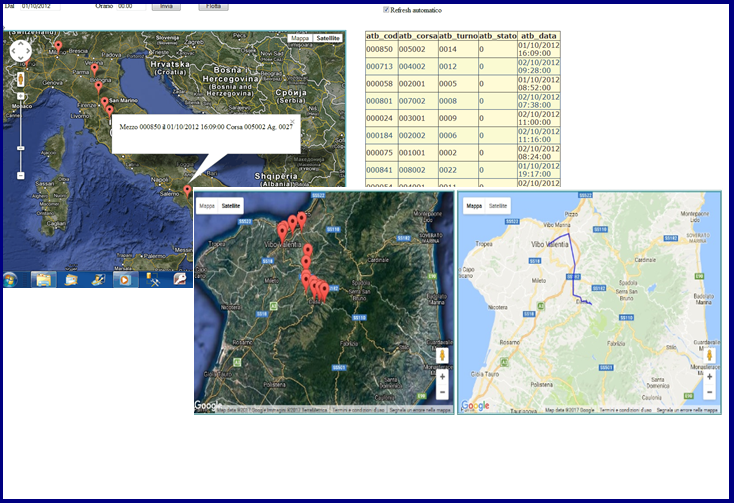Select the red marker near Salerno

coord(187,190)
